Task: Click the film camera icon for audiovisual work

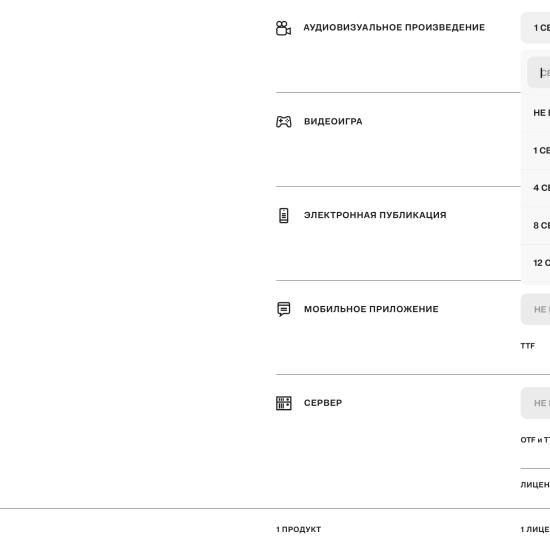Action: [283, 28]
